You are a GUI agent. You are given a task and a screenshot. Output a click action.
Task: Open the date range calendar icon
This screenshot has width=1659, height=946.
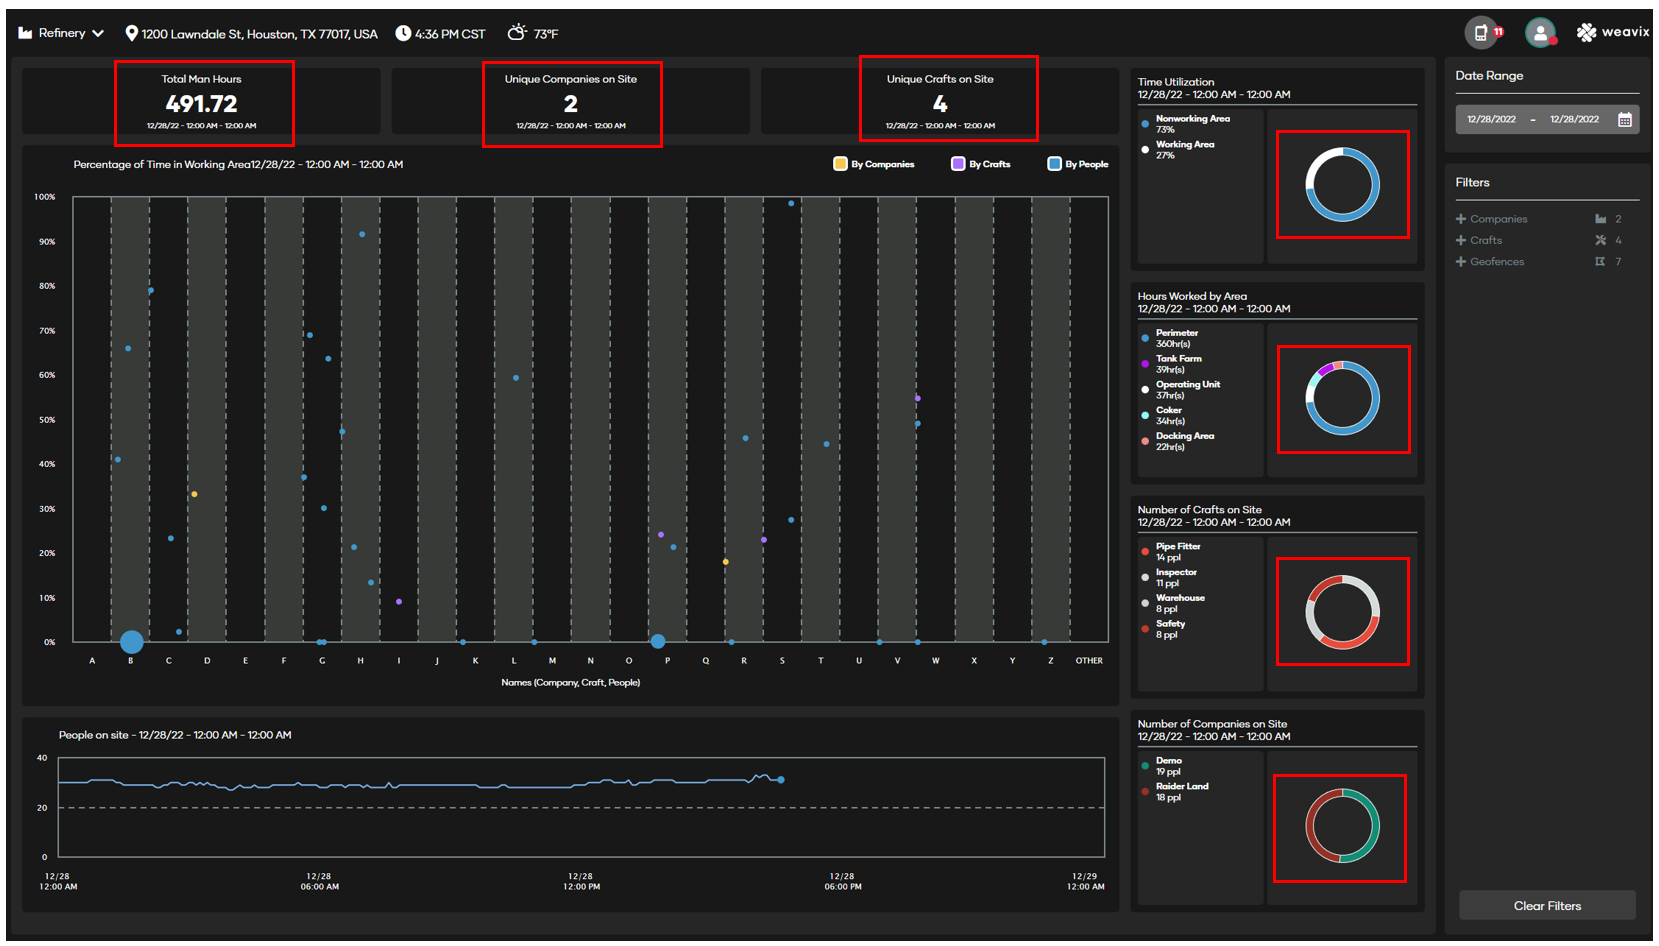click(1625, 119)
